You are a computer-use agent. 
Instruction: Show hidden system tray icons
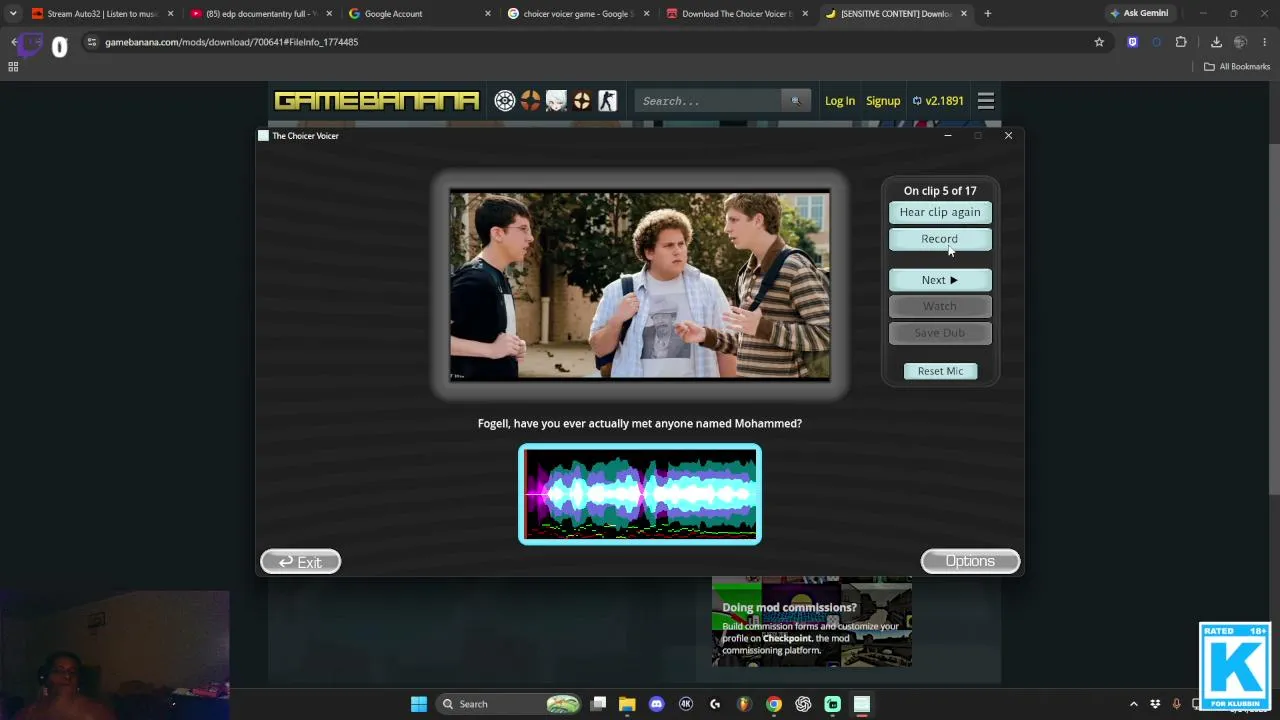click(1134, 704)
